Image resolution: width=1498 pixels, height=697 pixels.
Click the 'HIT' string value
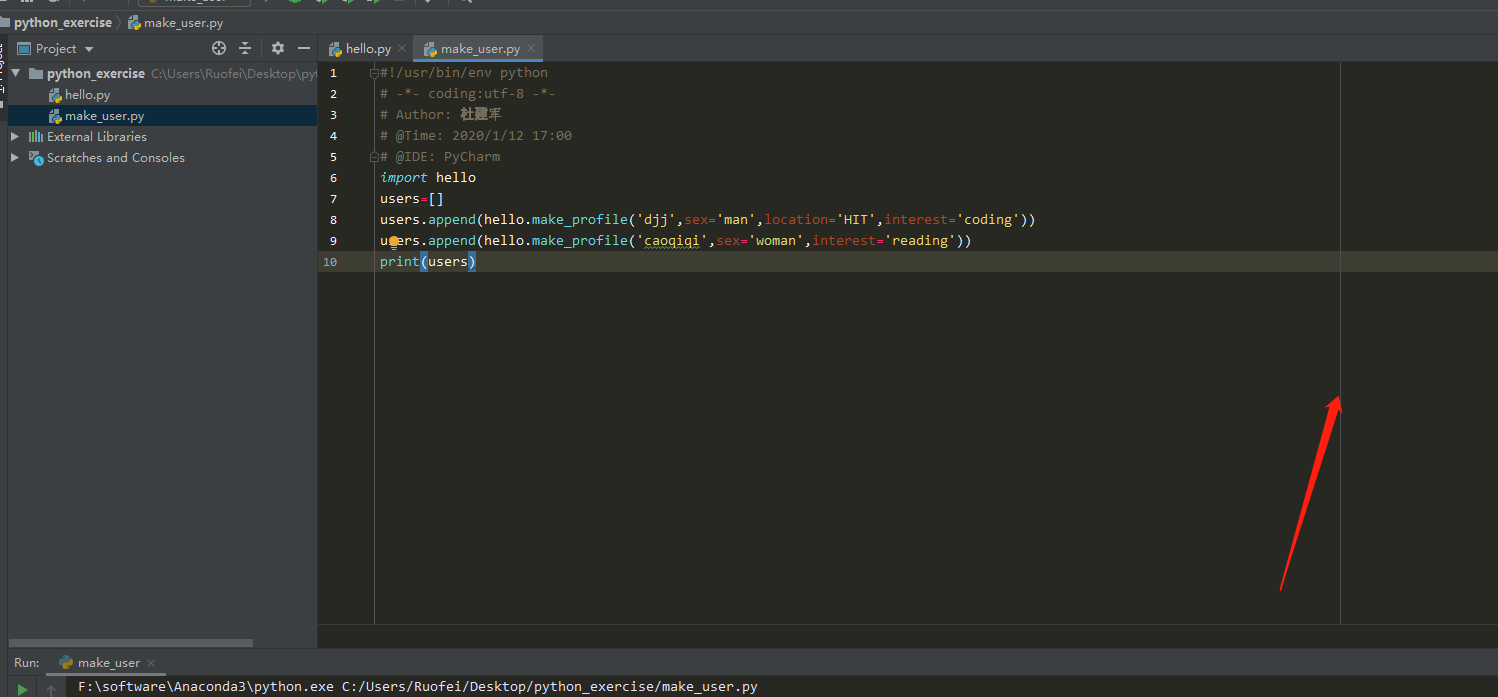click(x=857, y=220)
